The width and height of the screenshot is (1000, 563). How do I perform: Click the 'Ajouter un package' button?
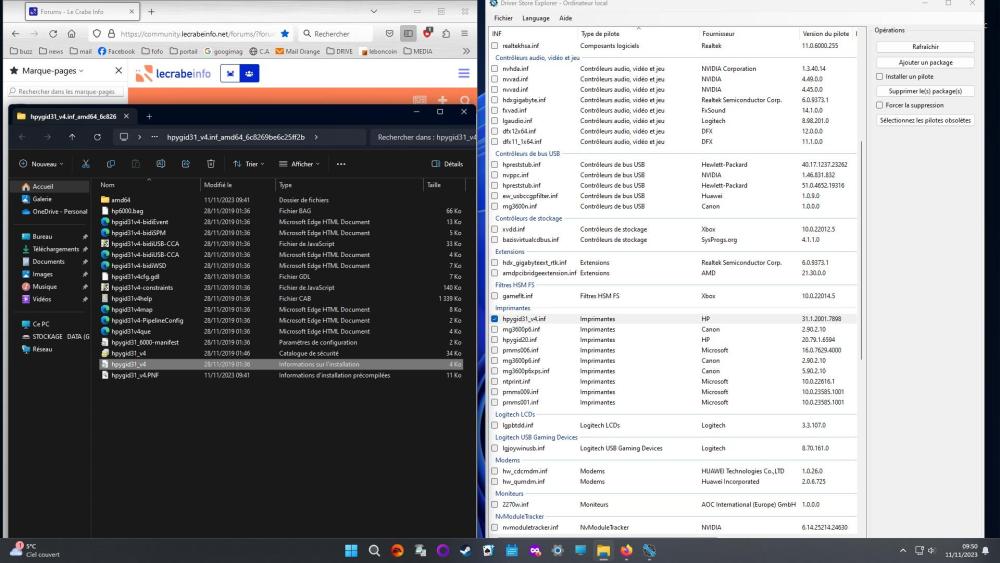[x=924, y=62]
